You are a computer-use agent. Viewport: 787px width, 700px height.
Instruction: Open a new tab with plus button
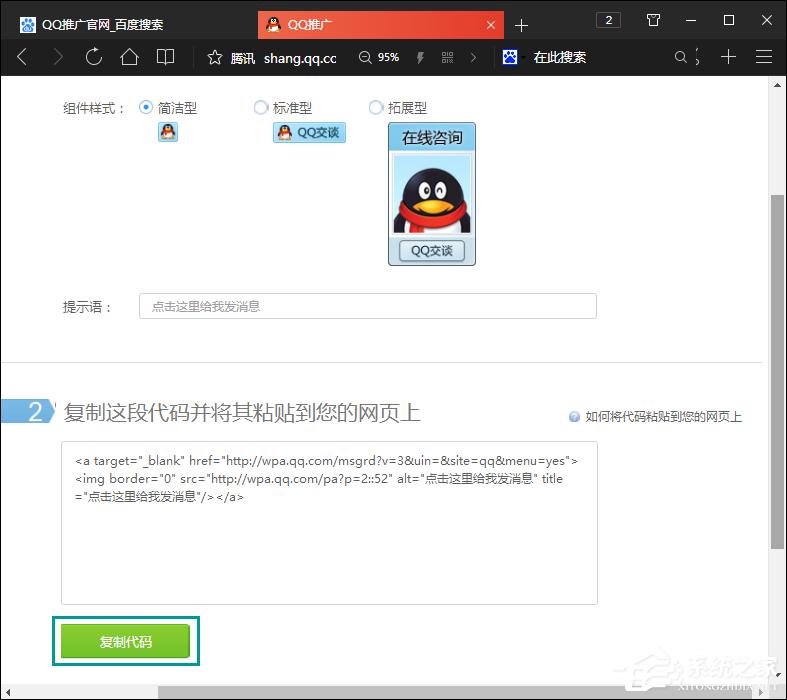tap(521, 25)
